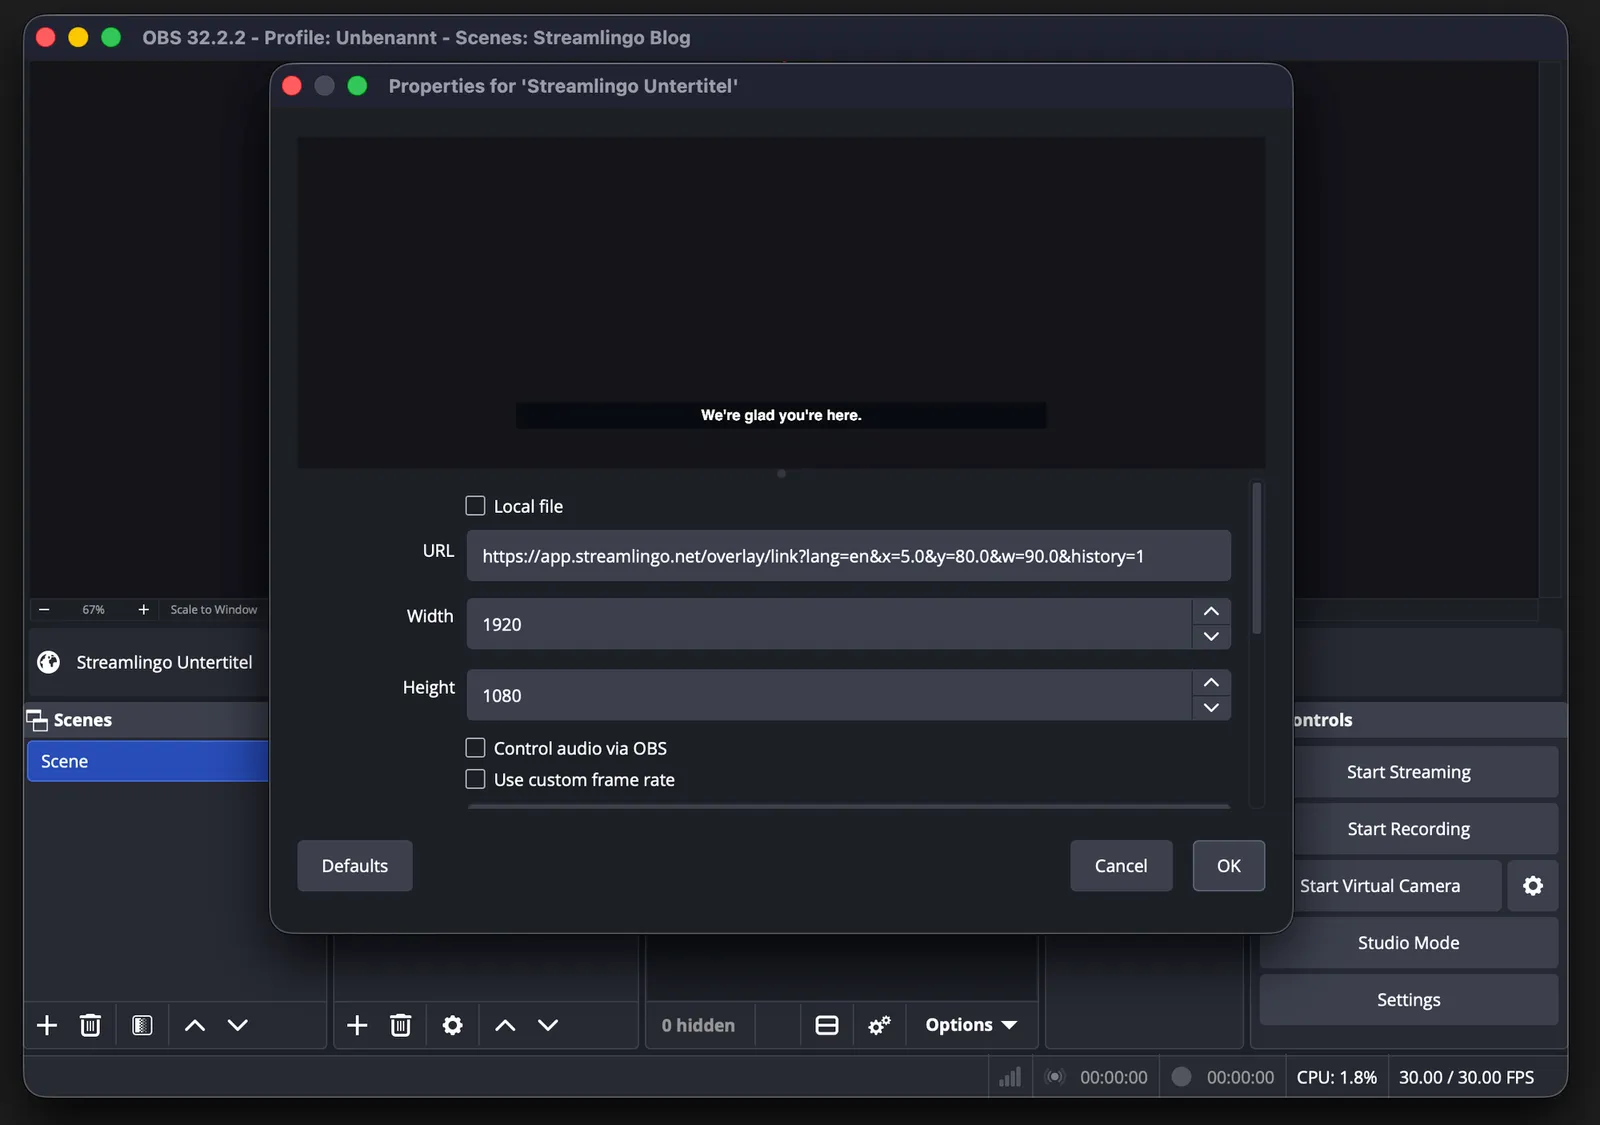Move scene down arrow in Scenes toolbar

pos(237,1025)
